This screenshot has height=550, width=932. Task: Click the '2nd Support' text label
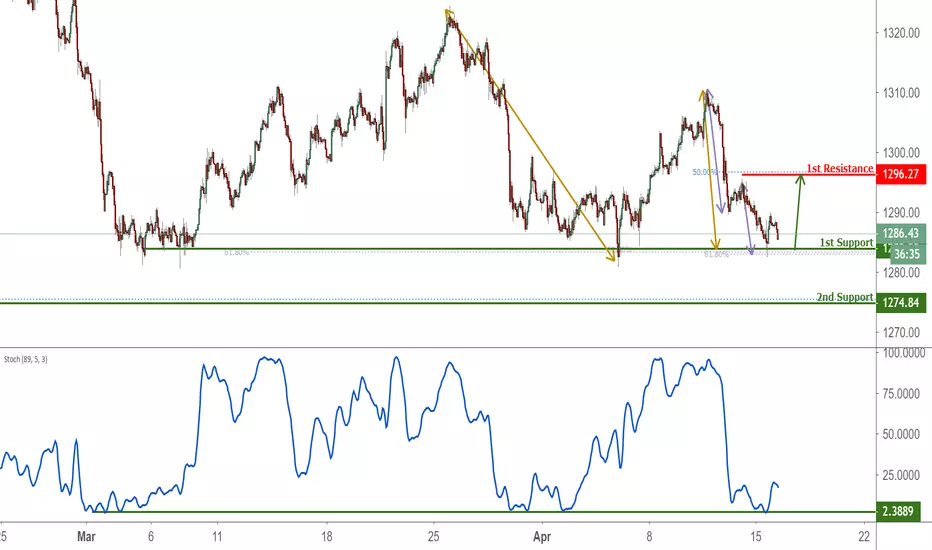tap(845, 297)
